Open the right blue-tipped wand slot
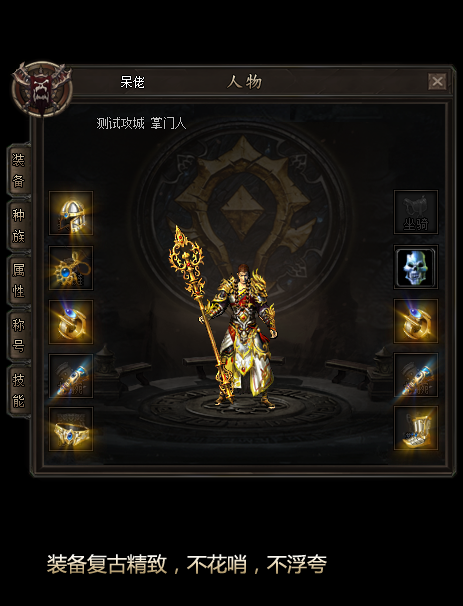This screenshot has width=463, height=606. 416,375
